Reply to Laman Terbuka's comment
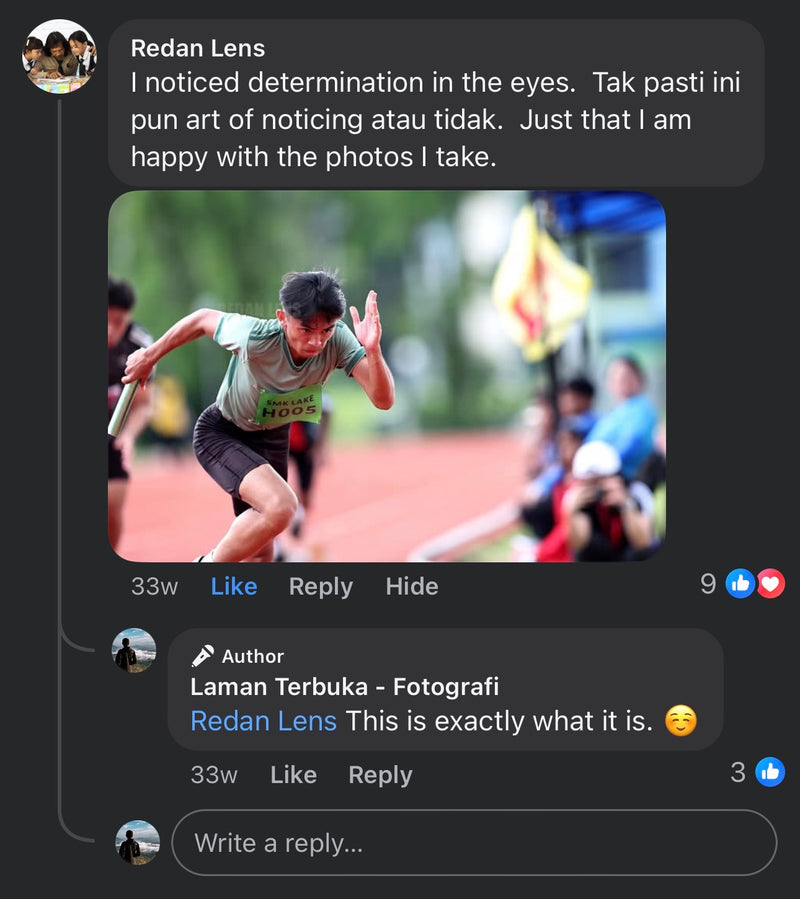This screenshot has height=899, width=800. 380,775
